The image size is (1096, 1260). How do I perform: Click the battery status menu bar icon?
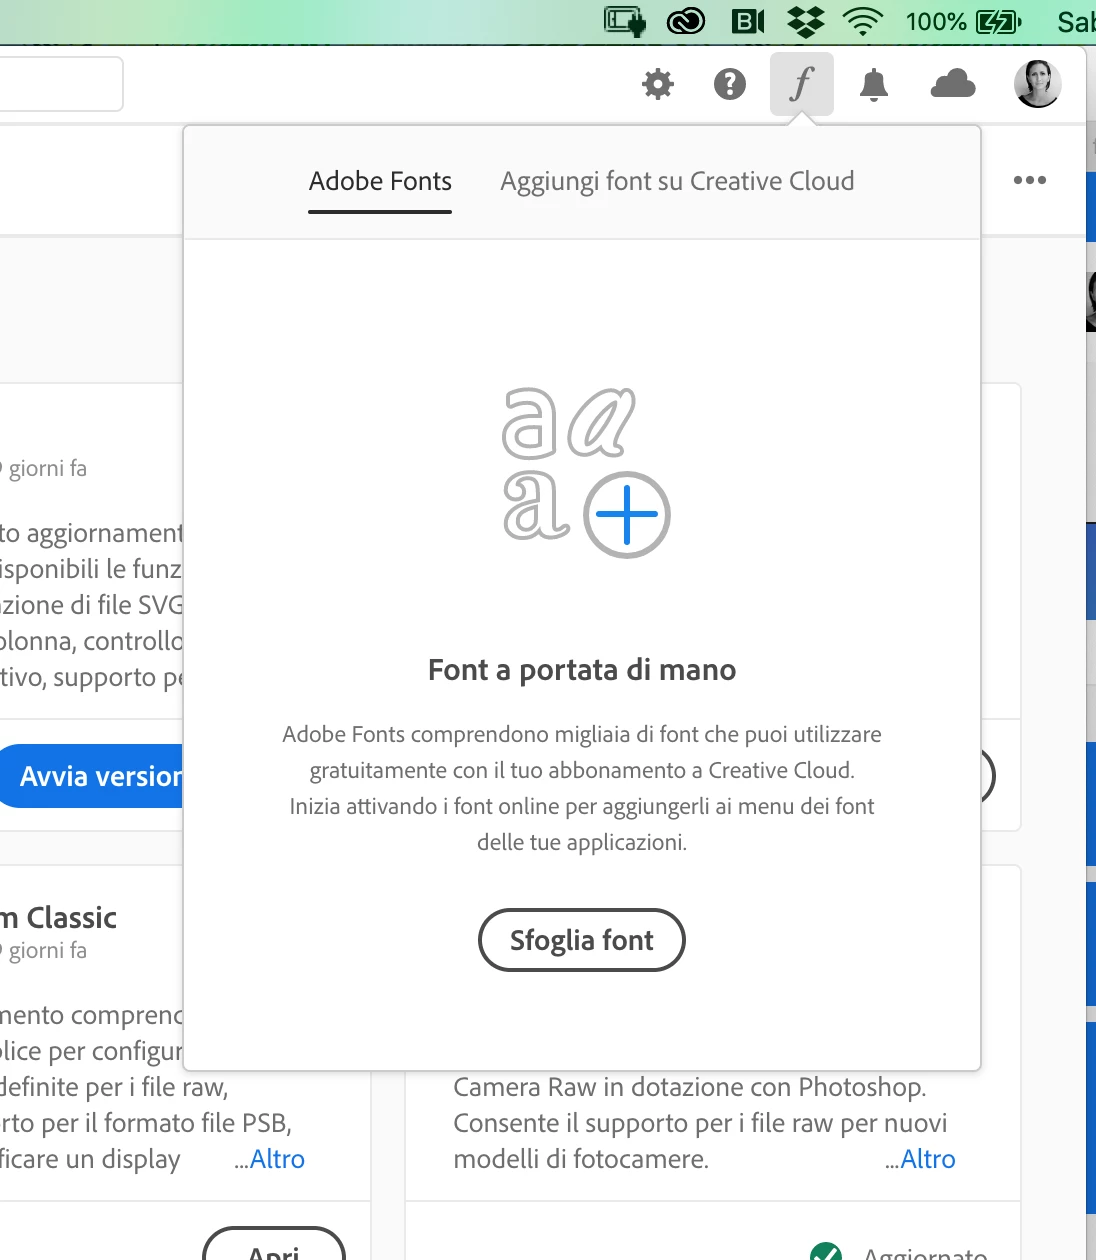(998, 21)
